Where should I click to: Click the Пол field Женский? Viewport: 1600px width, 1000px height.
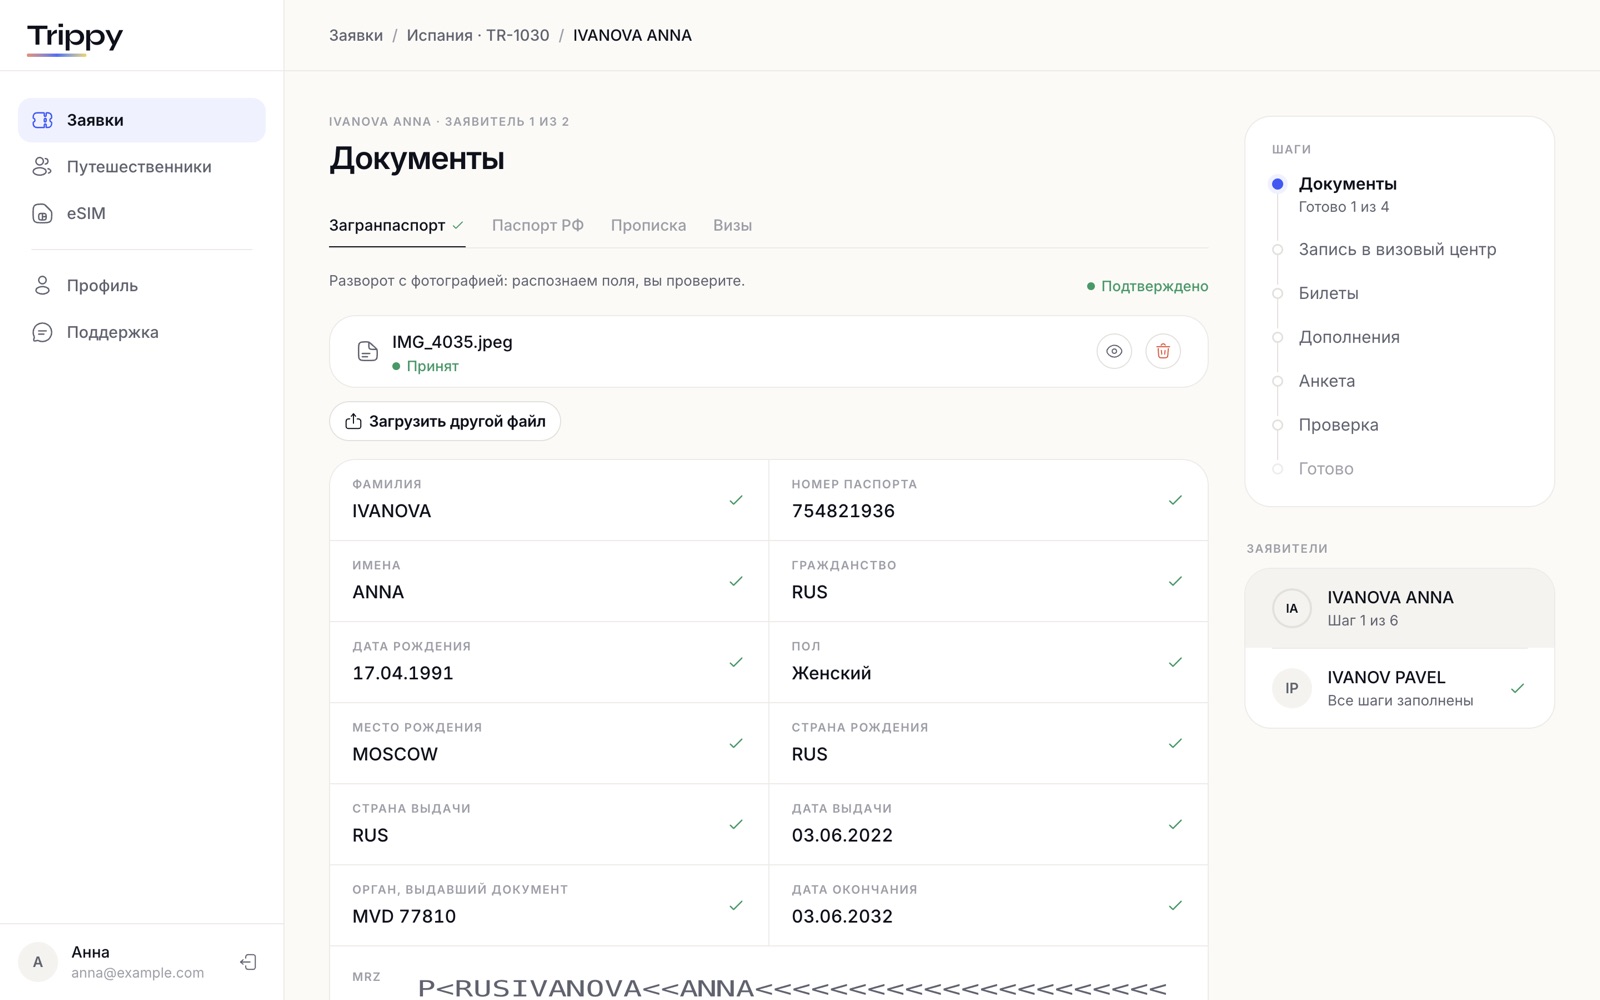pos(988,662)
